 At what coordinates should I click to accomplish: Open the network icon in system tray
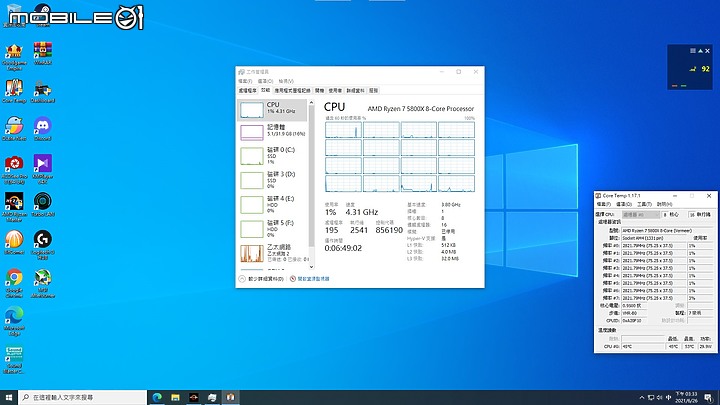(651, 398)
